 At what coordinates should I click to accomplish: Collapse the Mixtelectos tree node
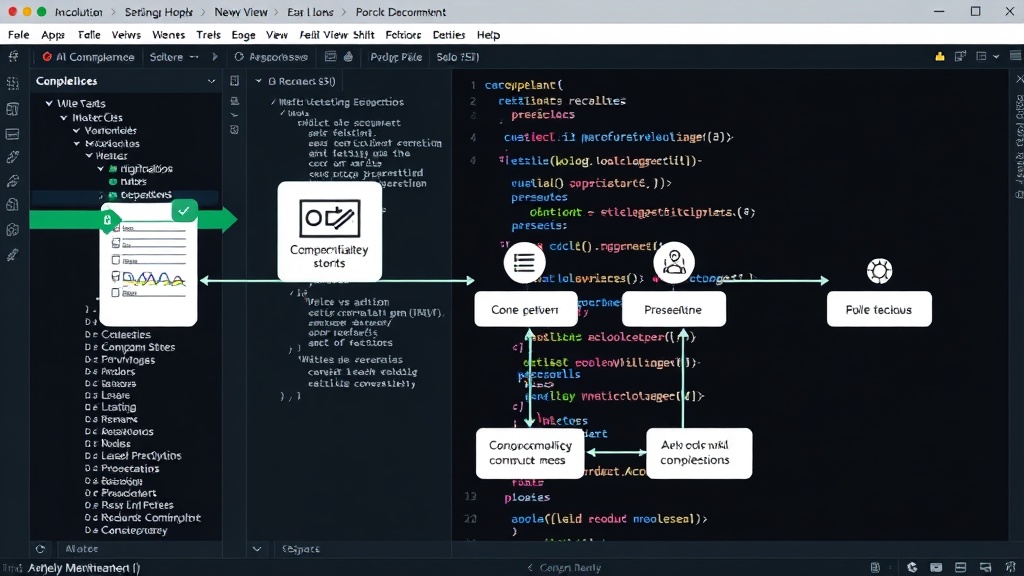pos(77,144)
